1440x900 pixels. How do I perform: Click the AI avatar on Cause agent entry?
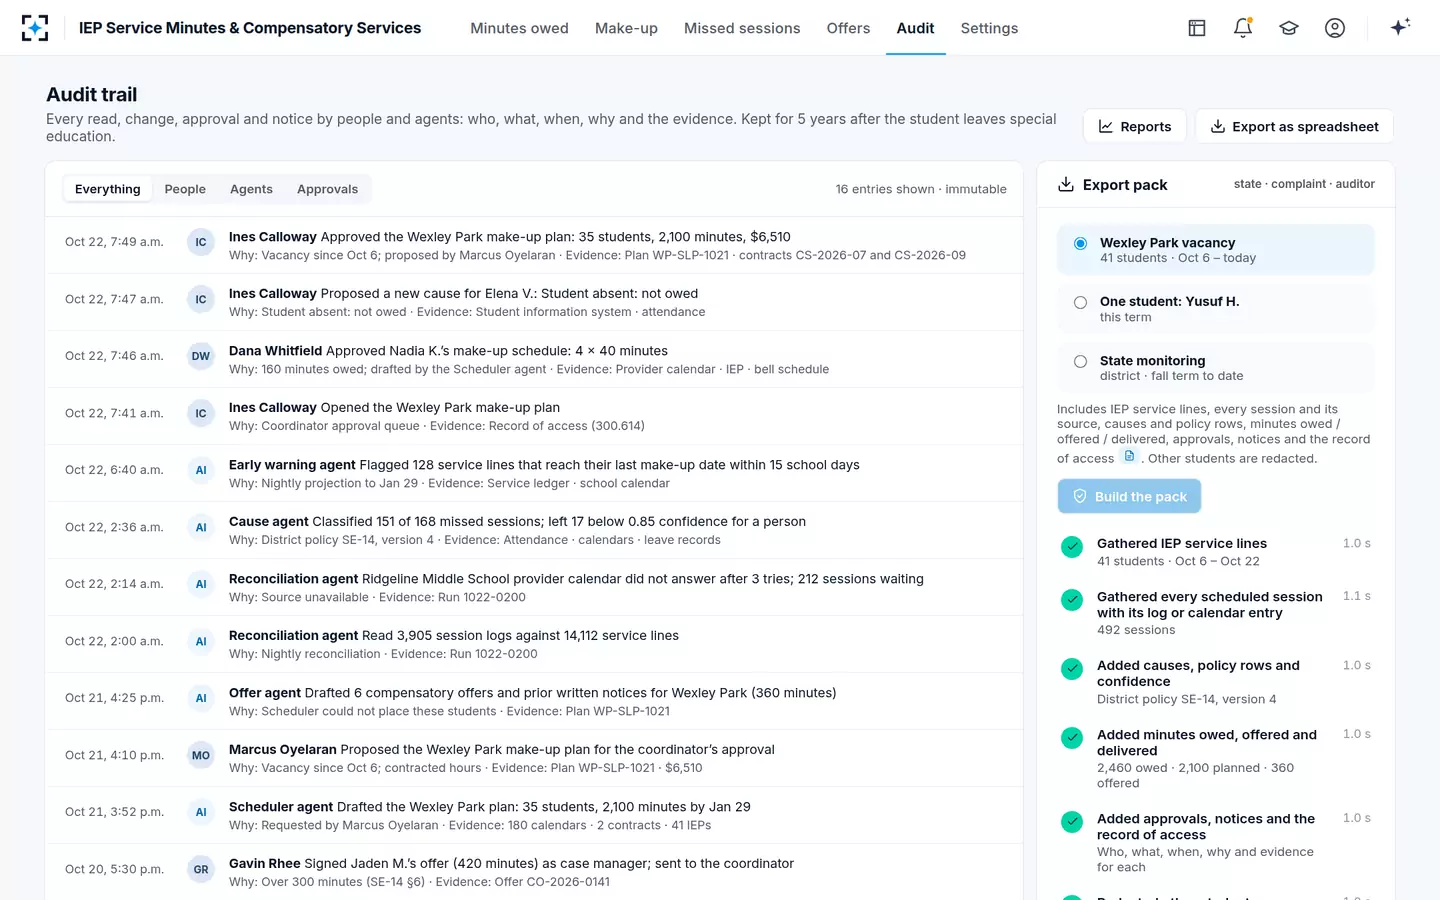pyautogui.click(x=201, y=527)
